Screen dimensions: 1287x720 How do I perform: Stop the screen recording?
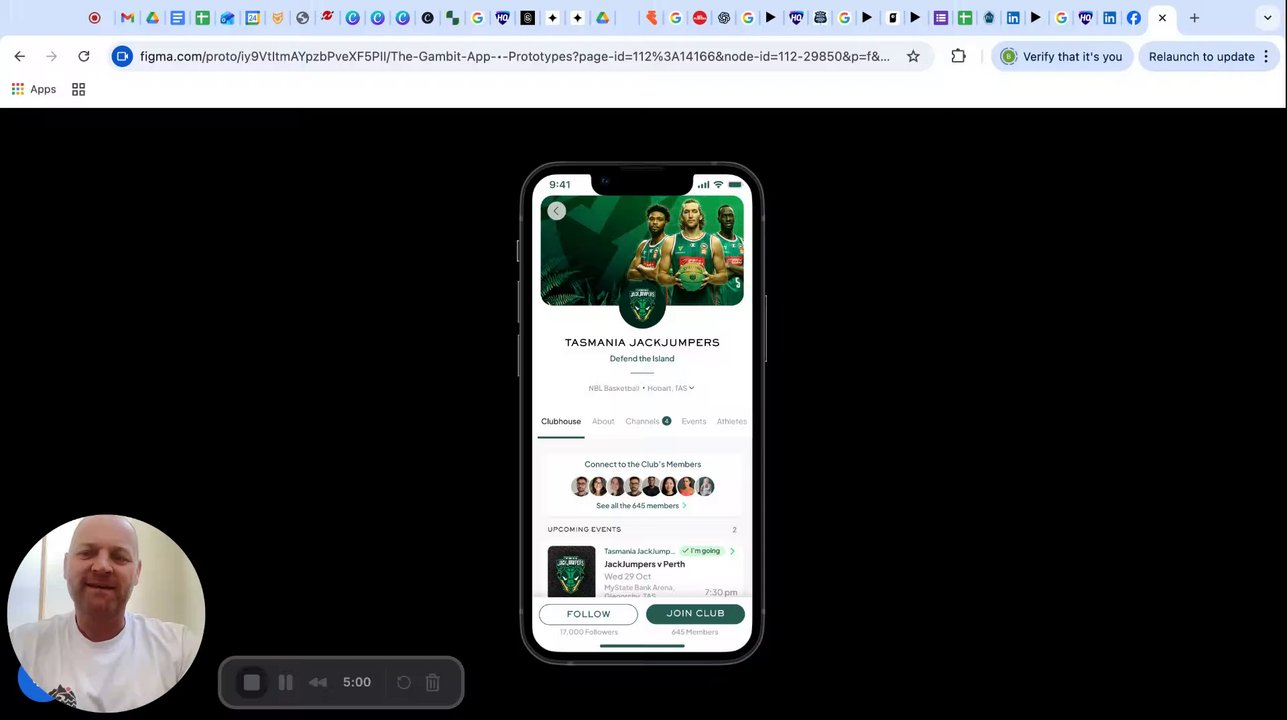click(252, 682)
